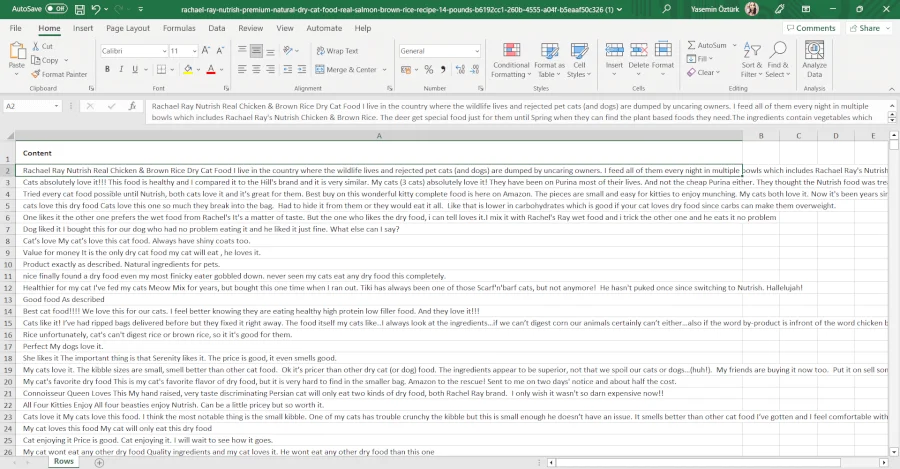Switch to the Data tab
This screenshot has height=469, width=900.
tap(216, 28)
